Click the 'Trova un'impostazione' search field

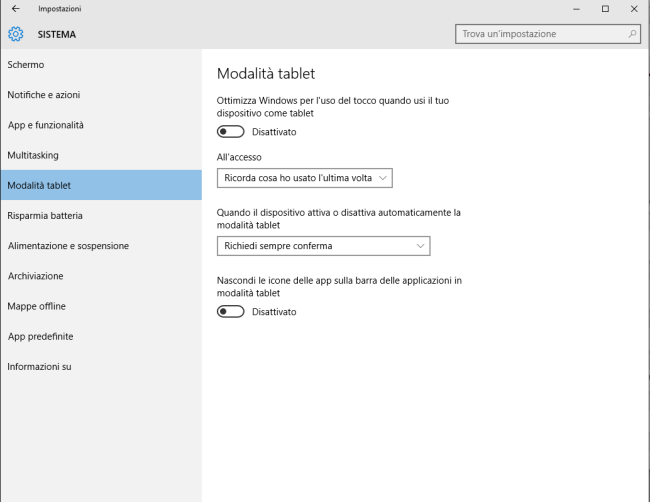pyautogui.click(x=540, y=34)
